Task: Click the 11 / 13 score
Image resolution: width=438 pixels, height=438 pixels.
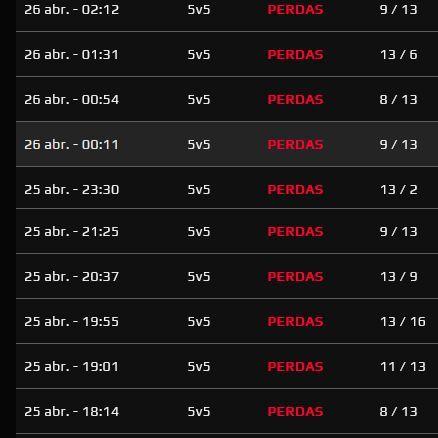Action: pos(403,366)
